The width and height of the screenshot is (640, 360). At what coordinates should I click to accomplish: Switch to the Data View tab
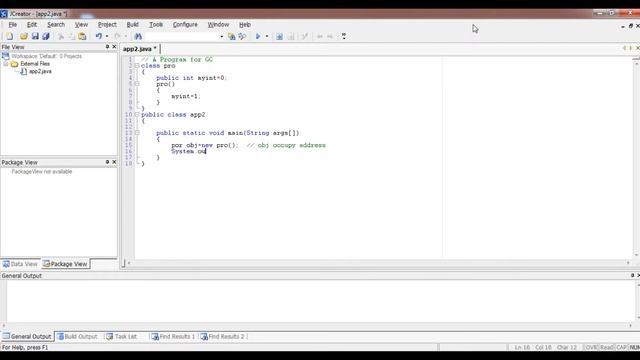[x=20, y=264]
